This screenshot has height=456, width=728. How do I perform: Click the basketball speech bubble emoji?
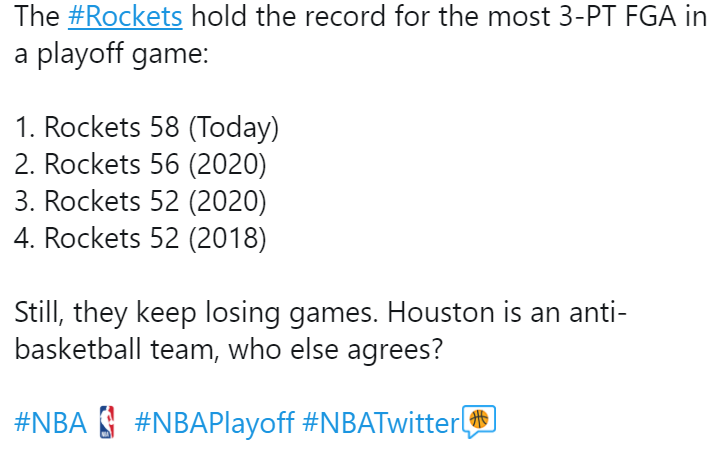(479, 422)
